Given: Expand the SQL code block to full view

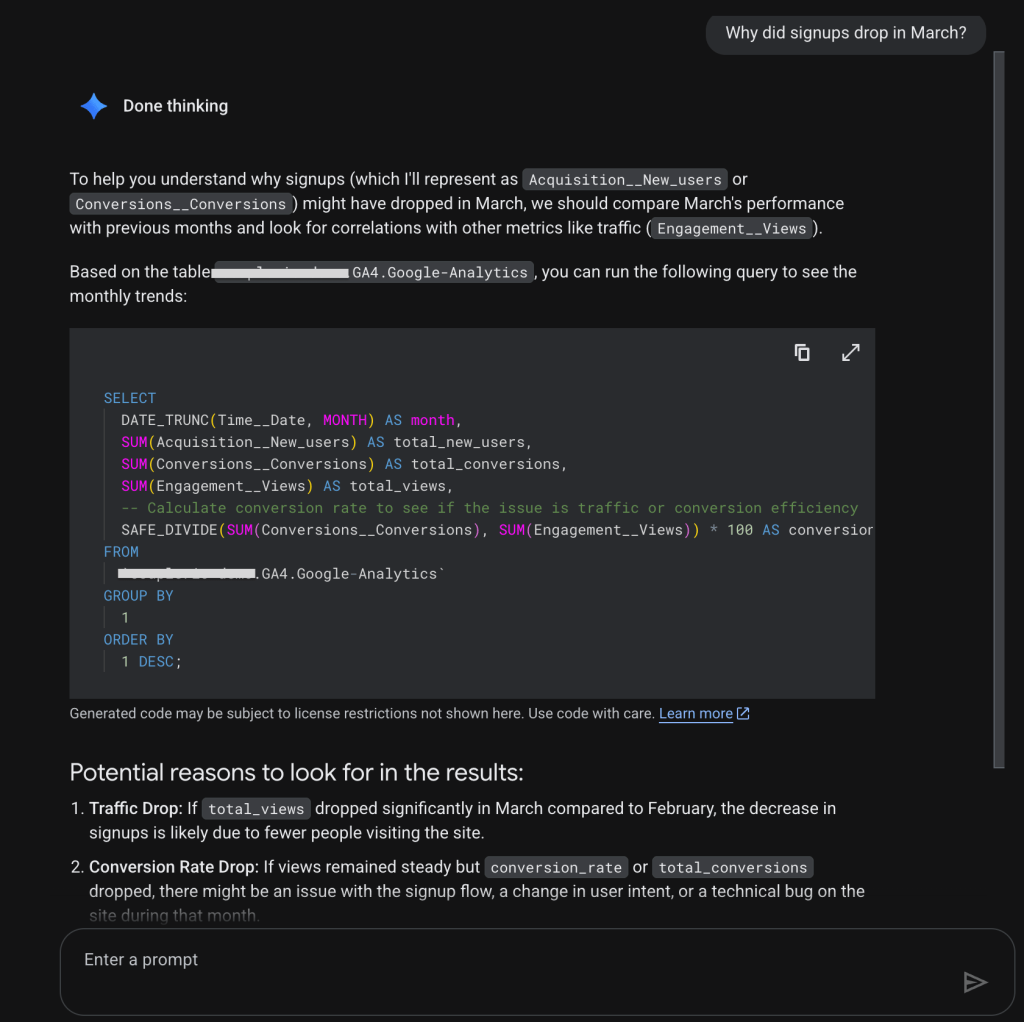Looking at the screenshot, I should coord(850,353).
